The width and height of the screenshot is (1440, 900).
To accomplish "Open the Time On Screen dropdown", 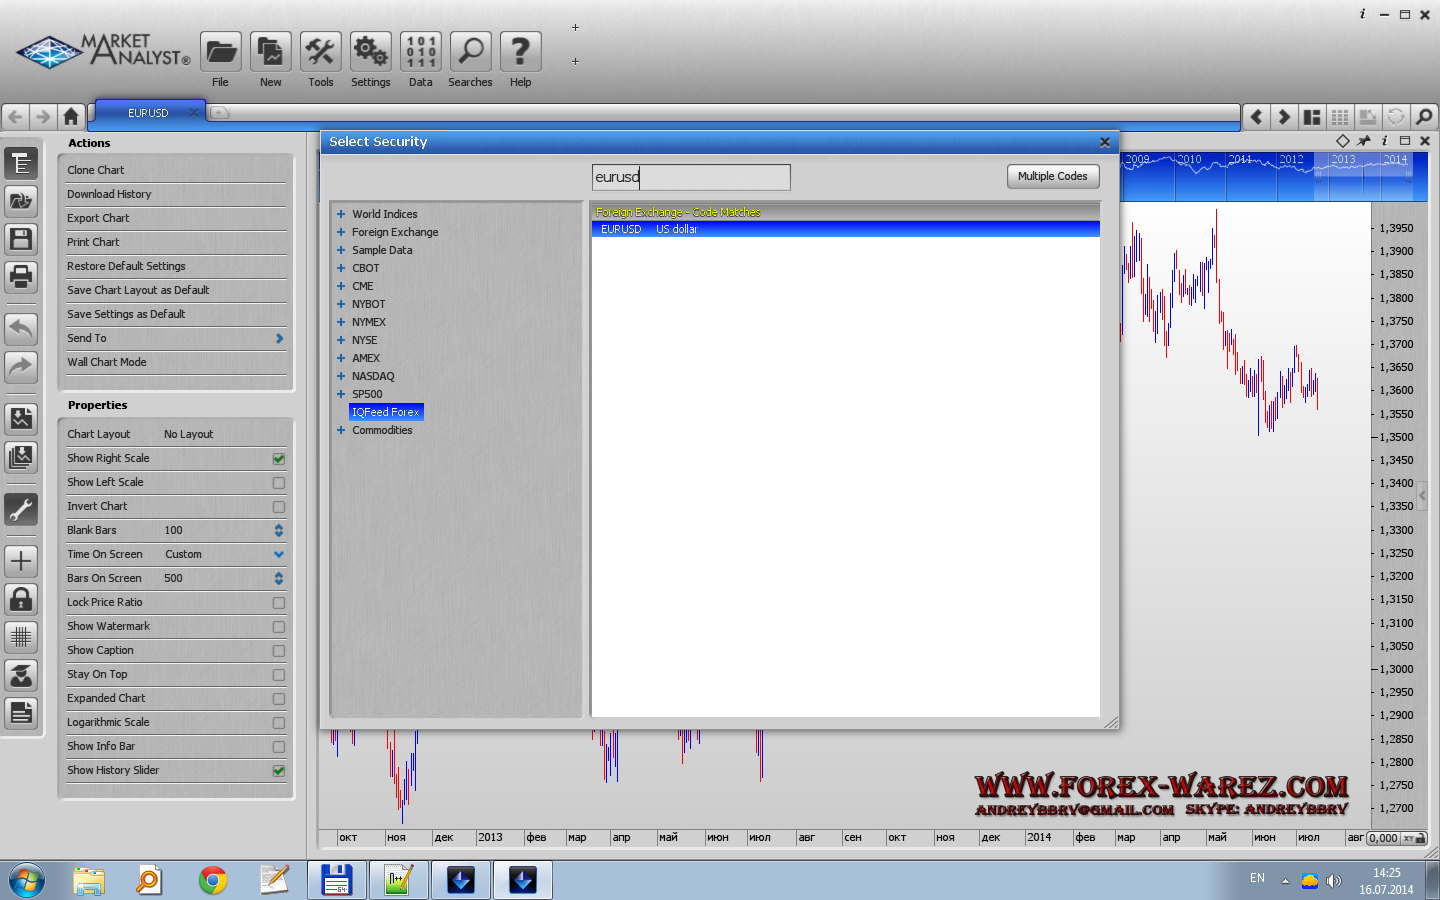I will (279, 554).
